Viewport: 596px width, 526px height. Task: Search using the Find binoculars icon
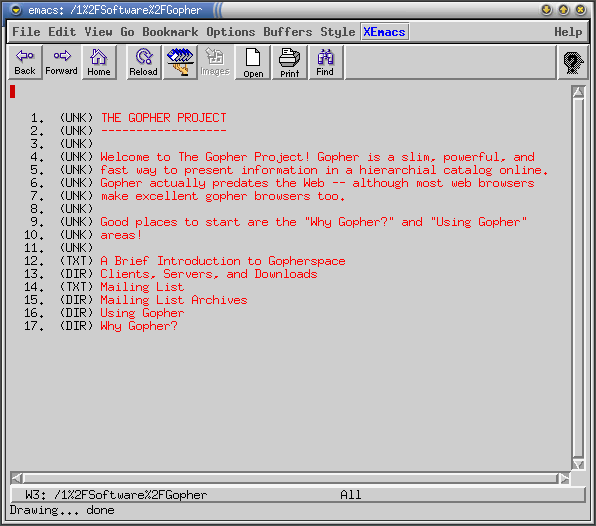pos(325,62)
